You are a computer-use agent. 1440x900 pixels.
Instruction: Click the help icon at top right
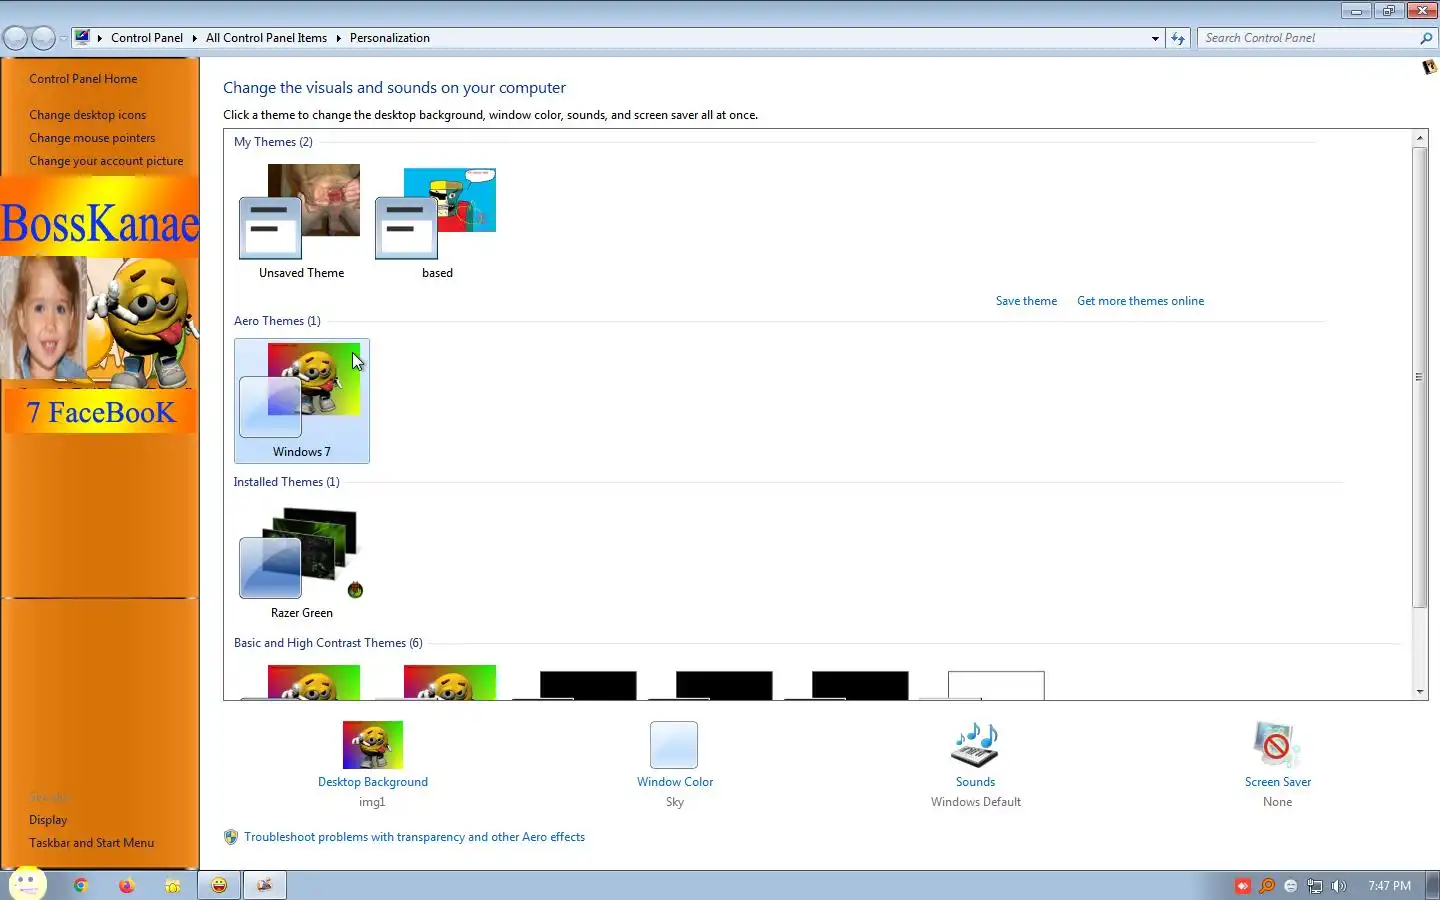(1429, 67)
